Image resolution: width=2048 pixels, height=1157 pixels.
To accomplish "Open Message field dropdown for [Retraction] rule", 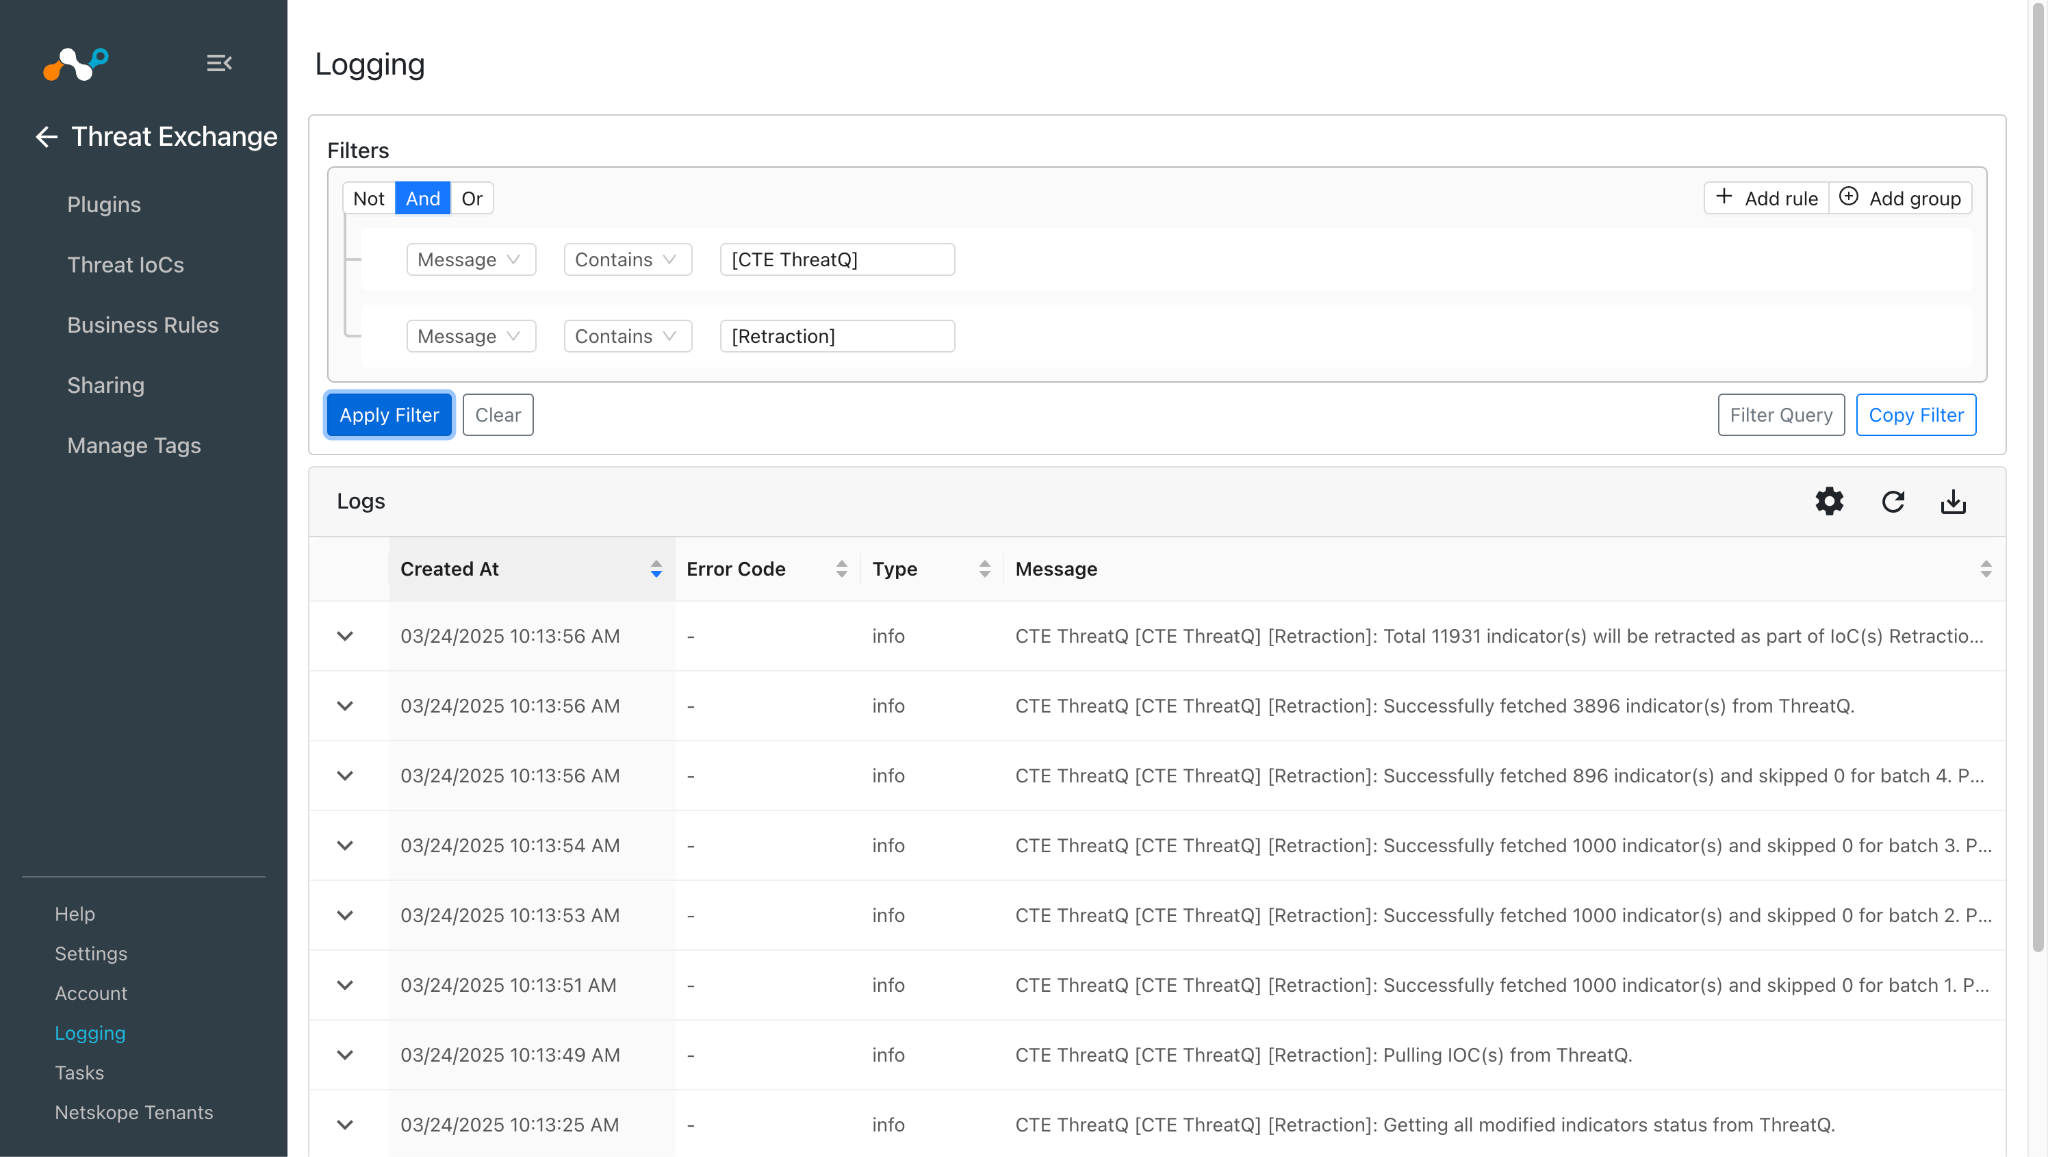I will 471,336.
